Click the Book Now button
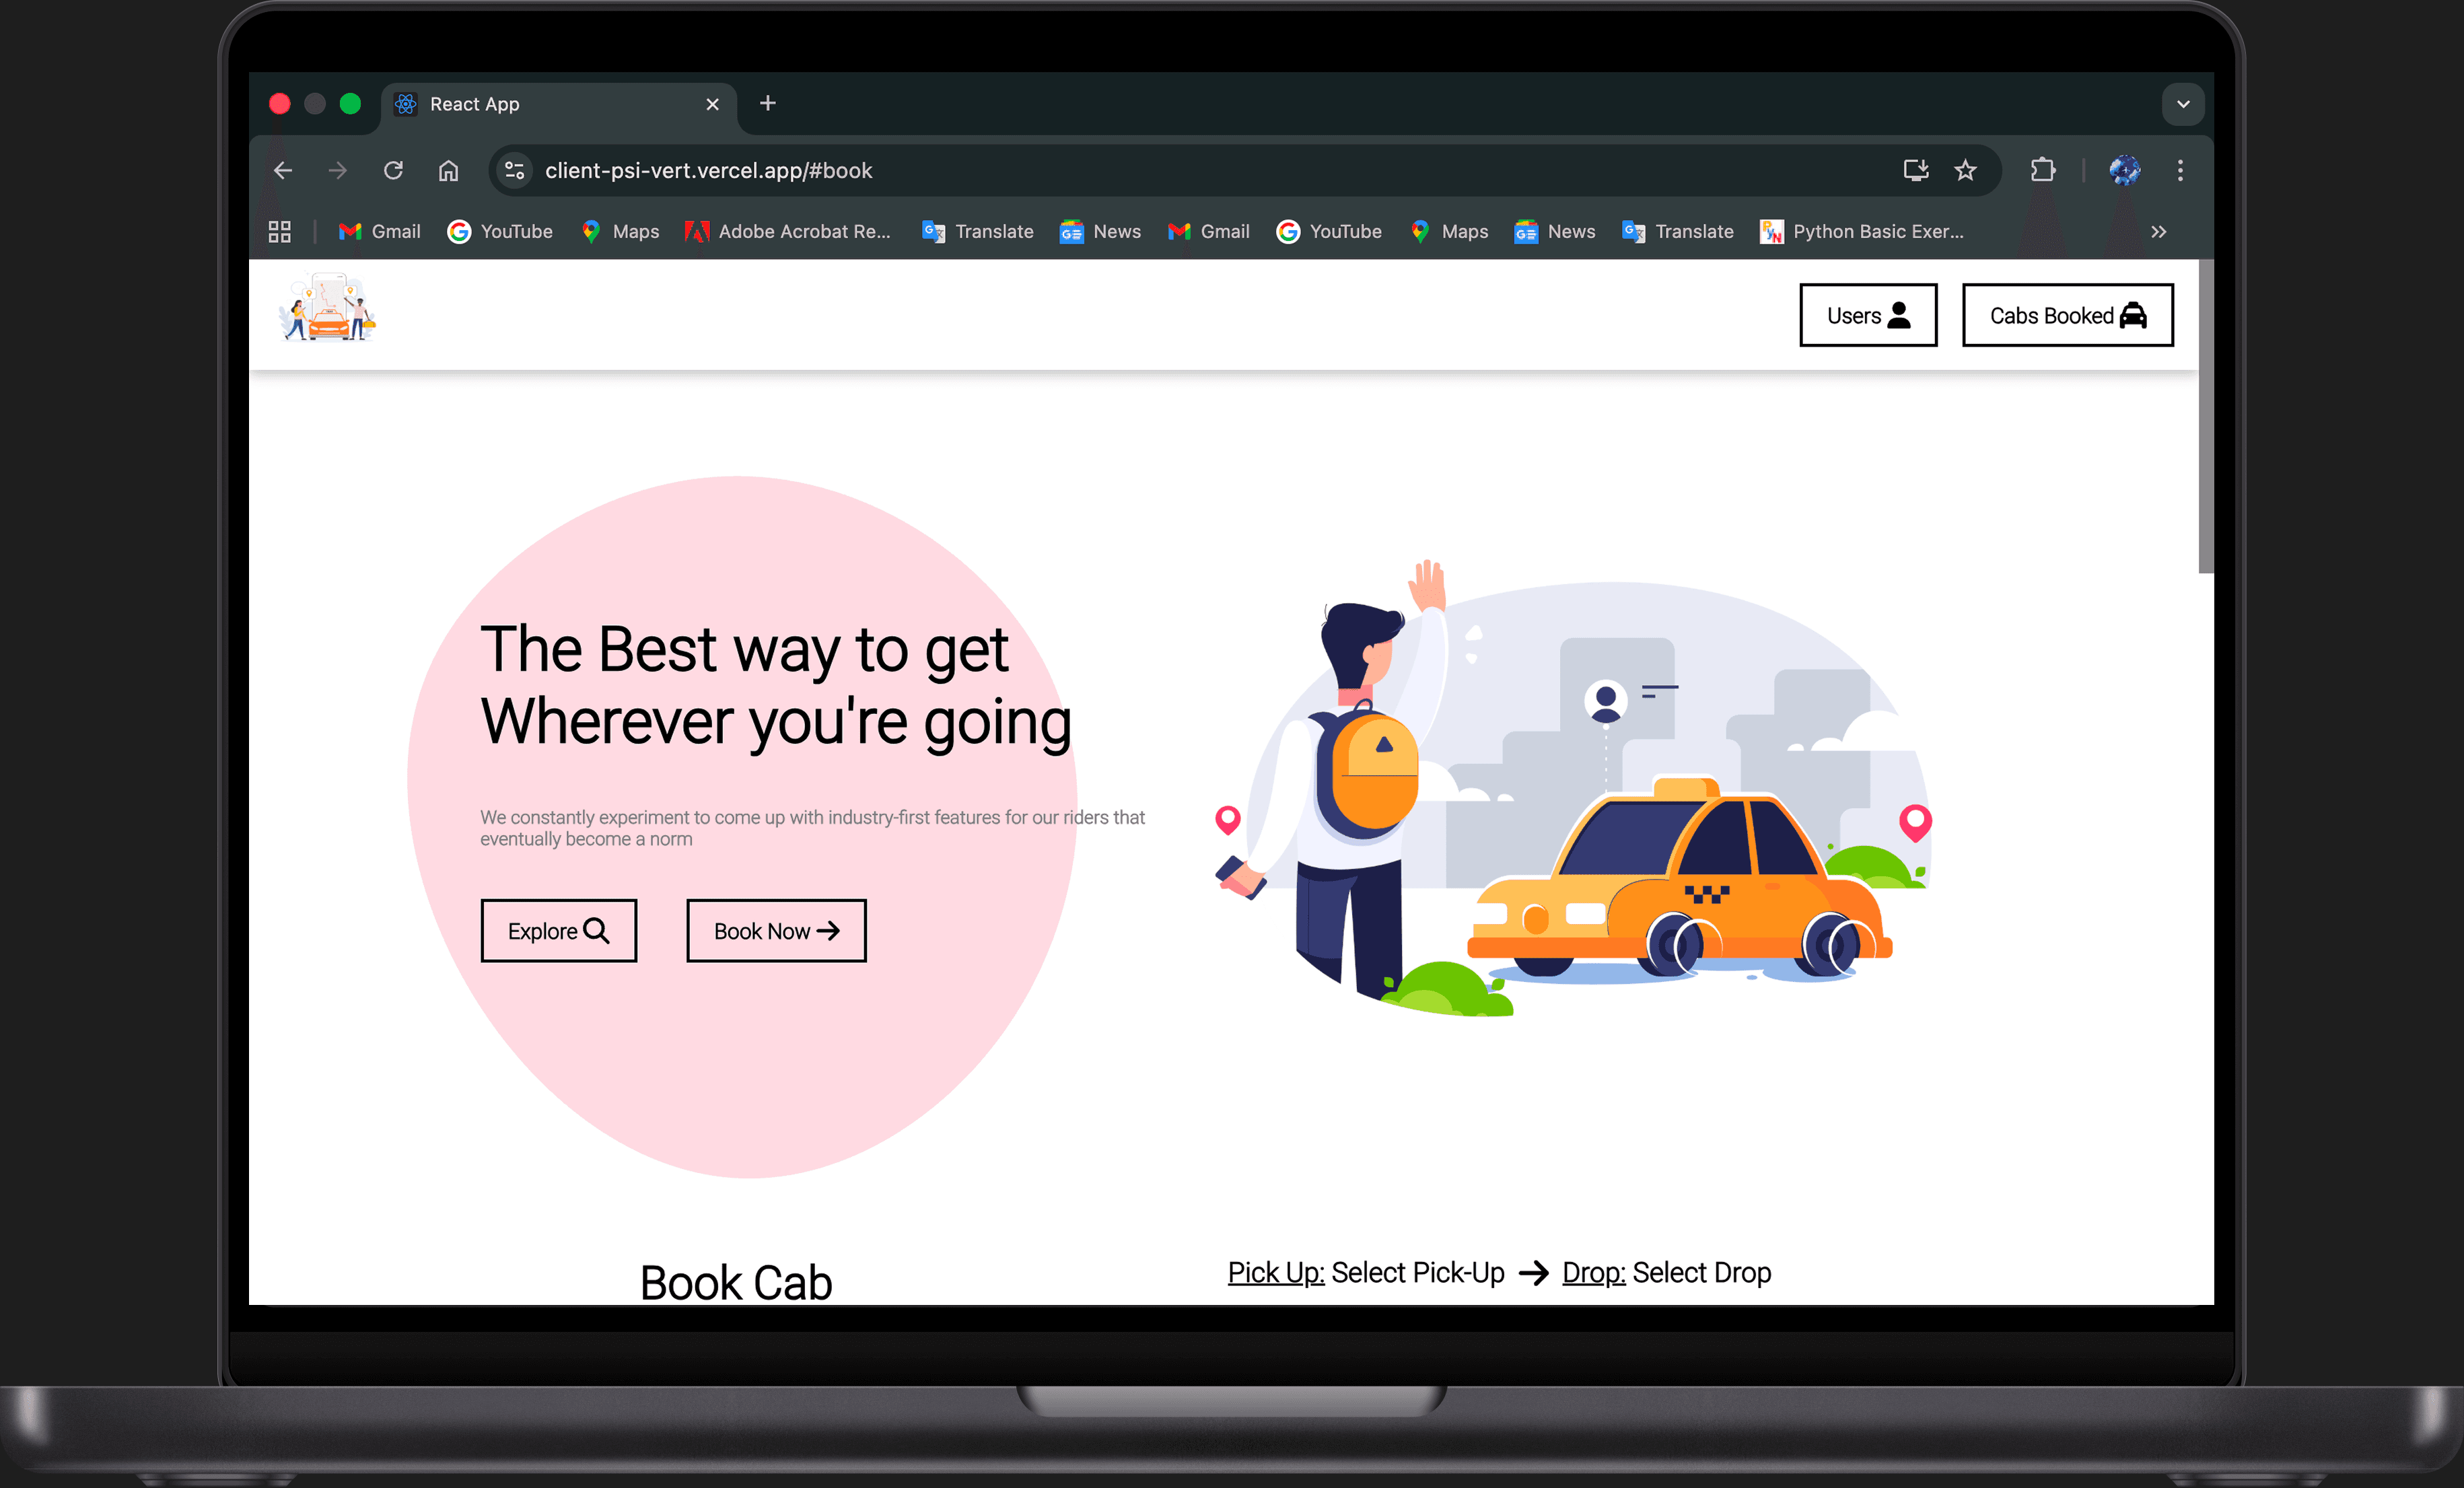Viewport: 2464px width, 1488px height. (775, 930)
